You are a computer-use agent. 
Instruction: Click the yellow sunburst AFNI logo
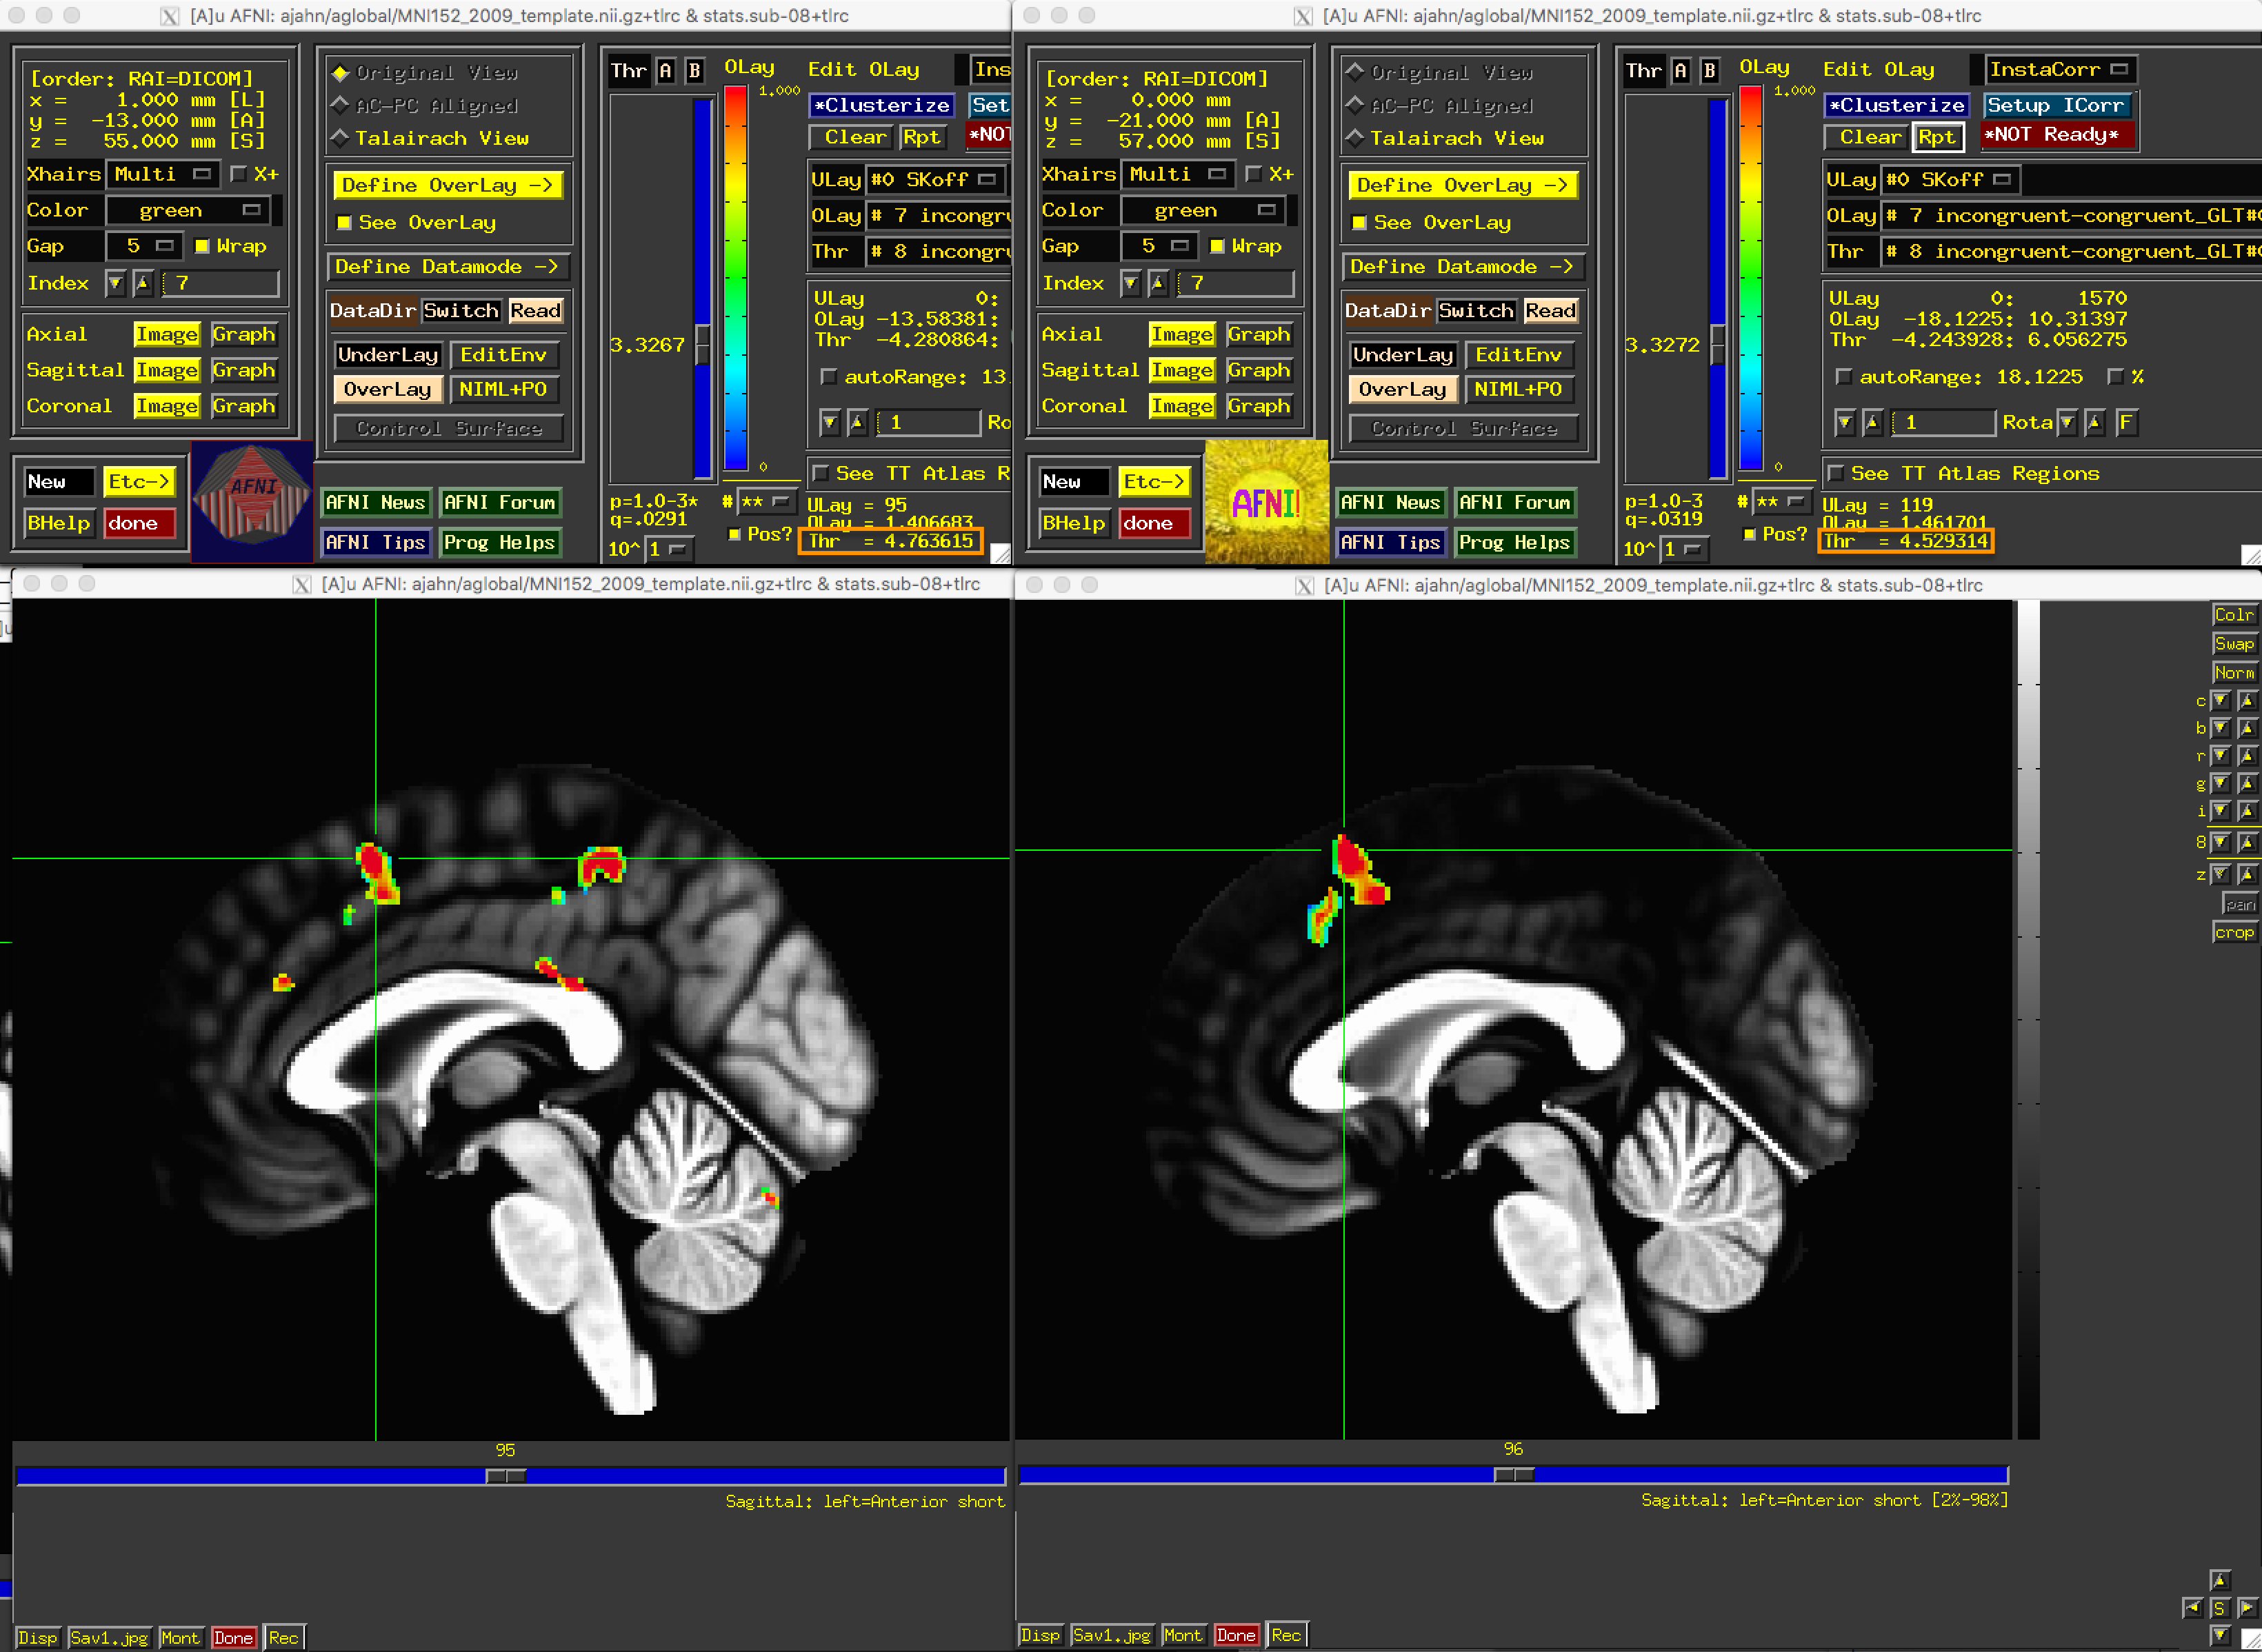click(x=1266, y=502)
